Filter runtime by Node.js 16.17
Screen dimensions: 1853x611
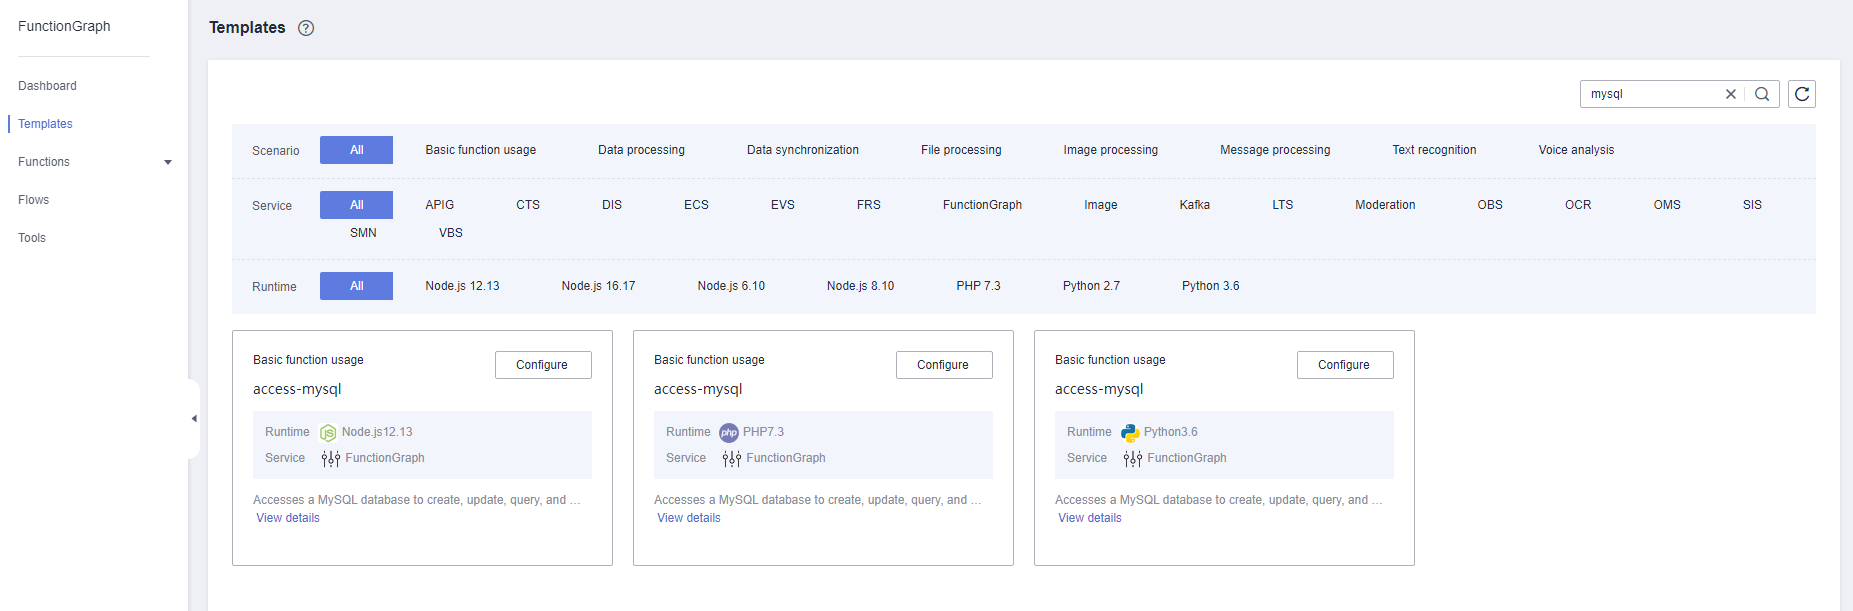[x=598, y=286]
